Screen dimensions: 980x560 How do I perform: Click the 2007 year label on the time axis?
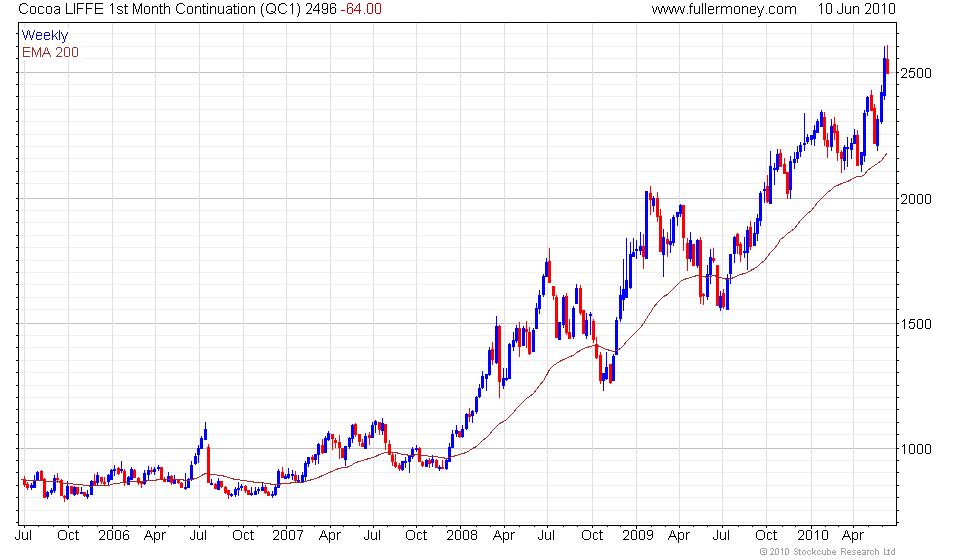288,536
